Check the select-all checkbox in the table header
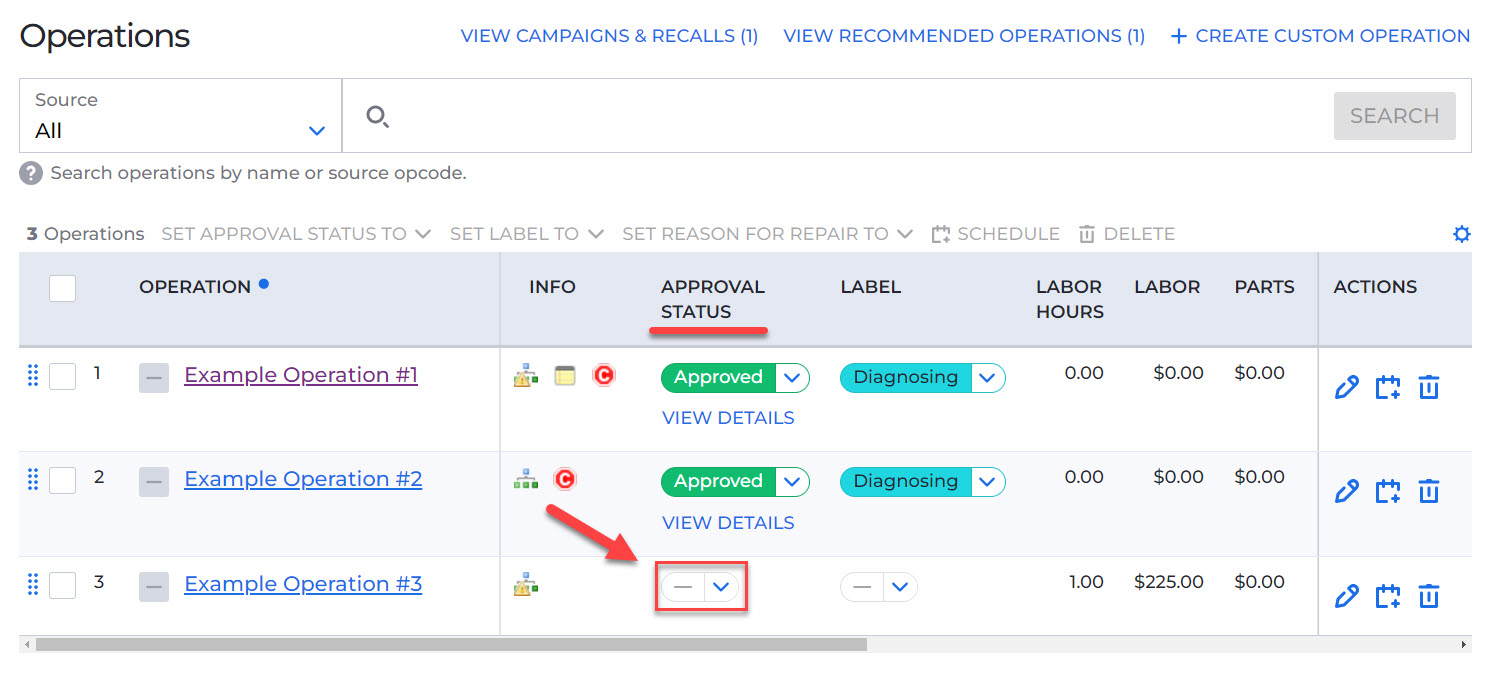1497x676 pixels. [62, 288]
